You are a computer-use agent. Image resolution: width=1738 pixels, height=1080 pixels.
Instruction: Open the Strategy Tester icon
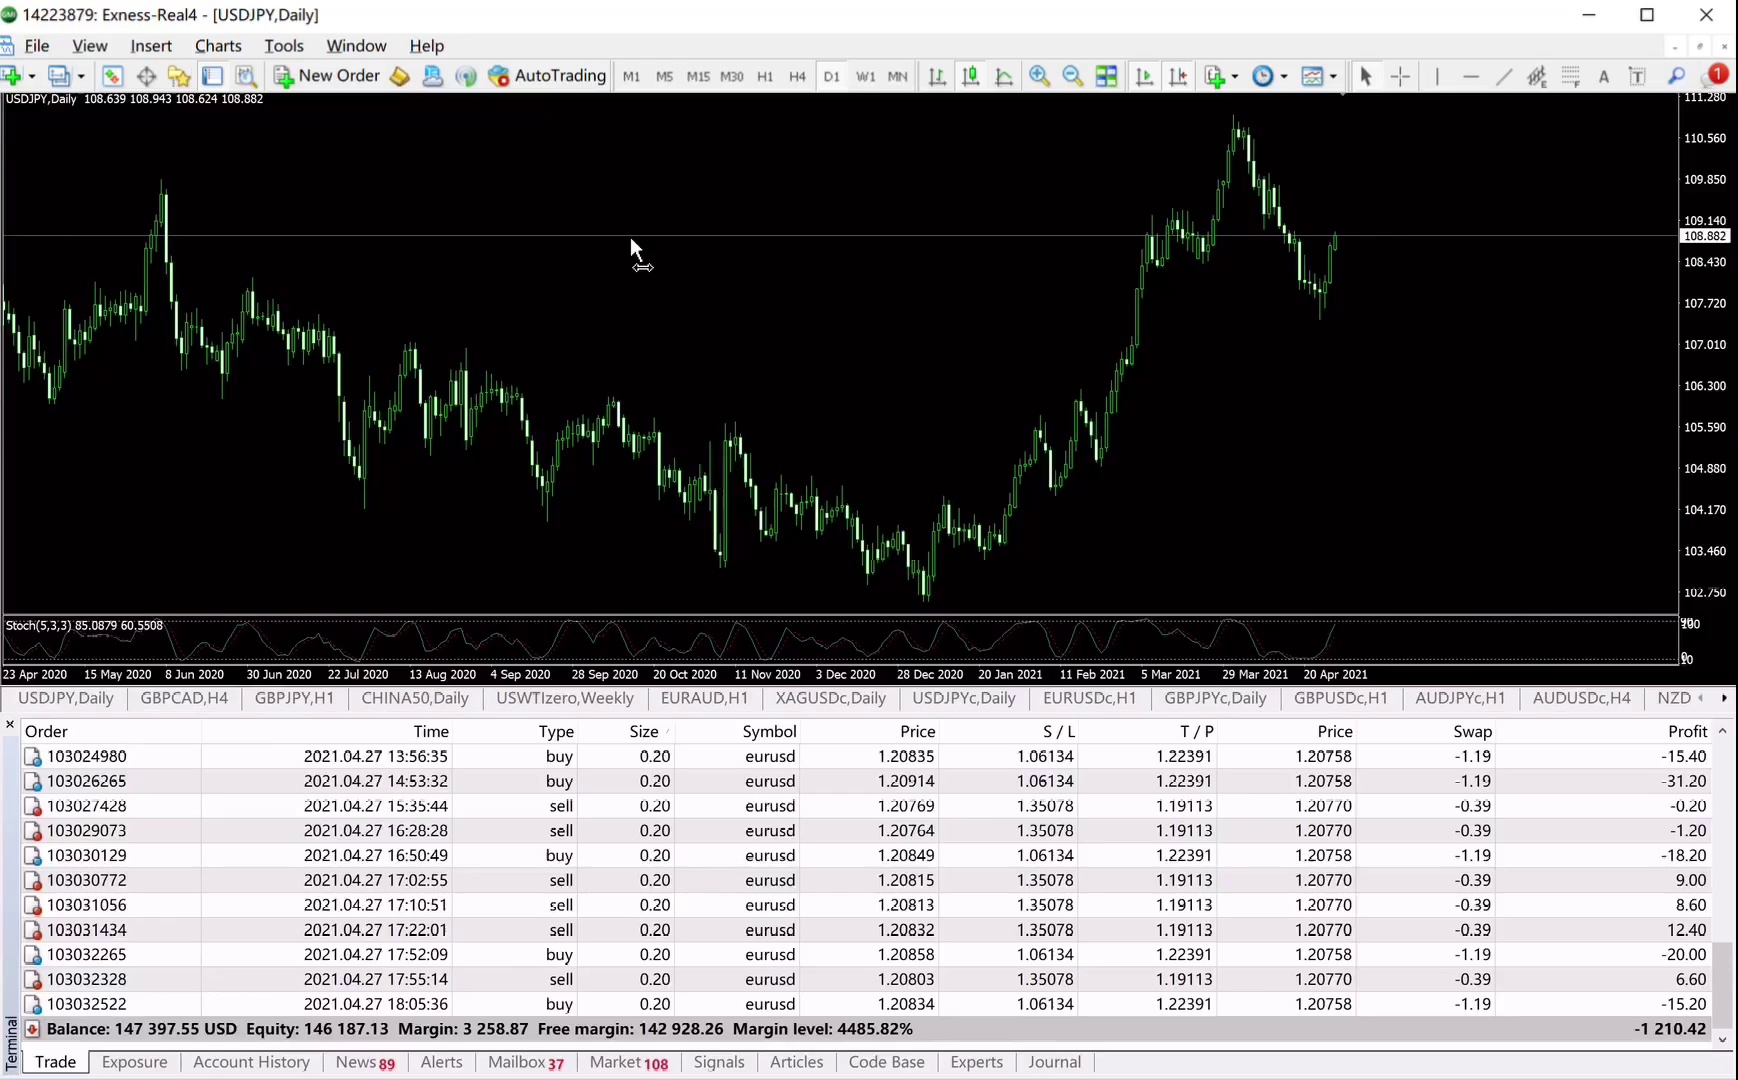(246, 76)
